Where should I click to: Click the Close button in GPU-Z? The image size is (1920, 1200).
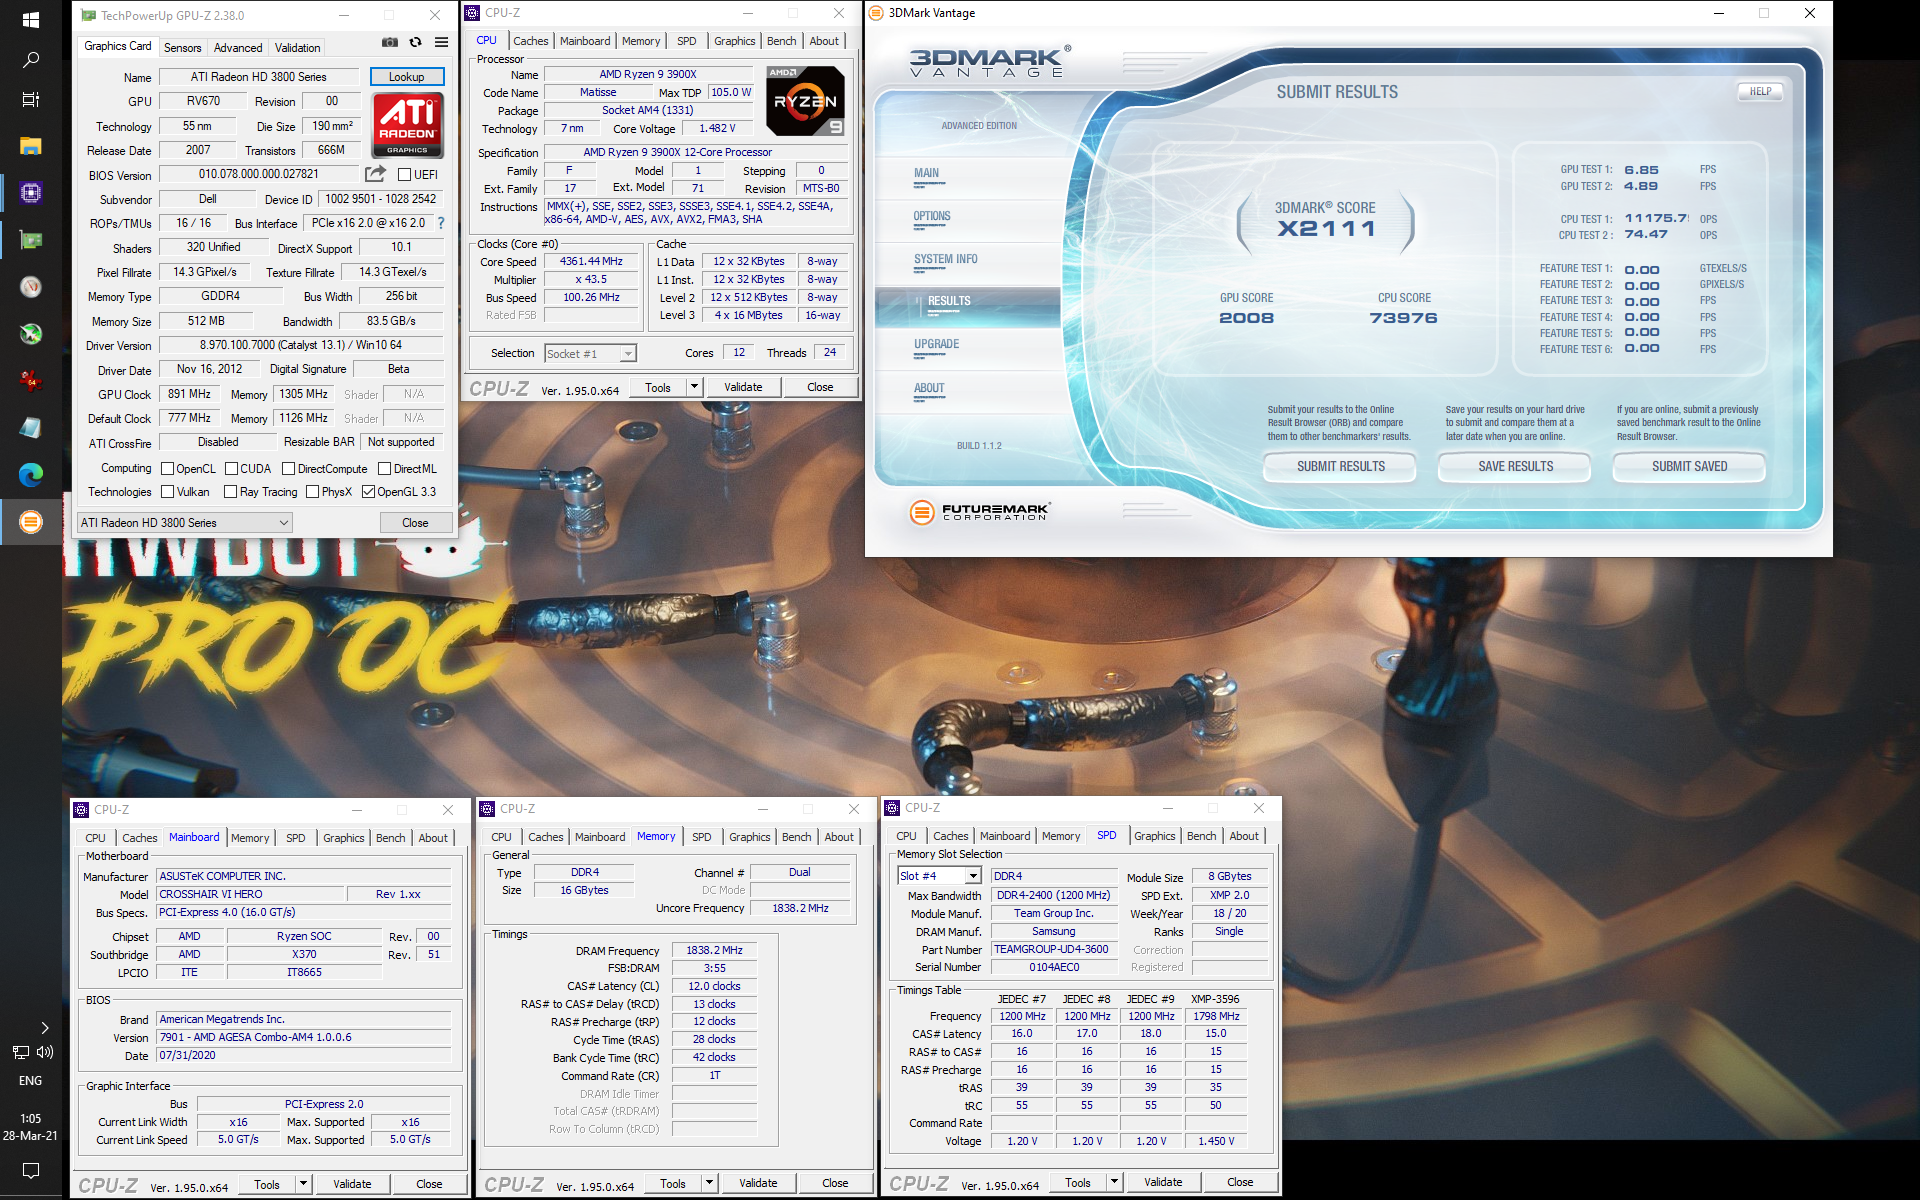[x=415, y=523]
